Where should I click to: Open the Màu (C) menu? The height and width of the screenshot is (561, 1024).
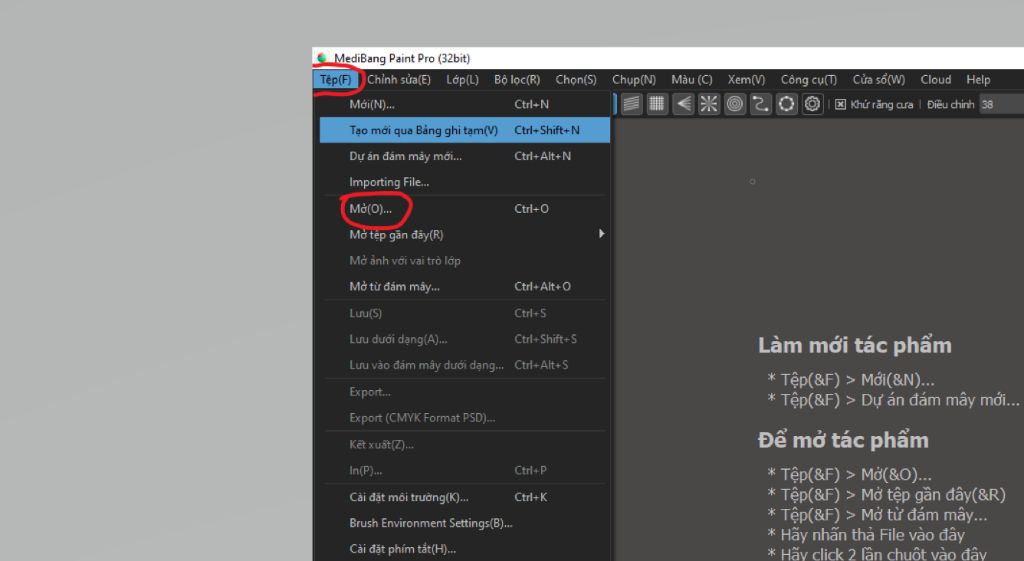(x=692, y=80)
